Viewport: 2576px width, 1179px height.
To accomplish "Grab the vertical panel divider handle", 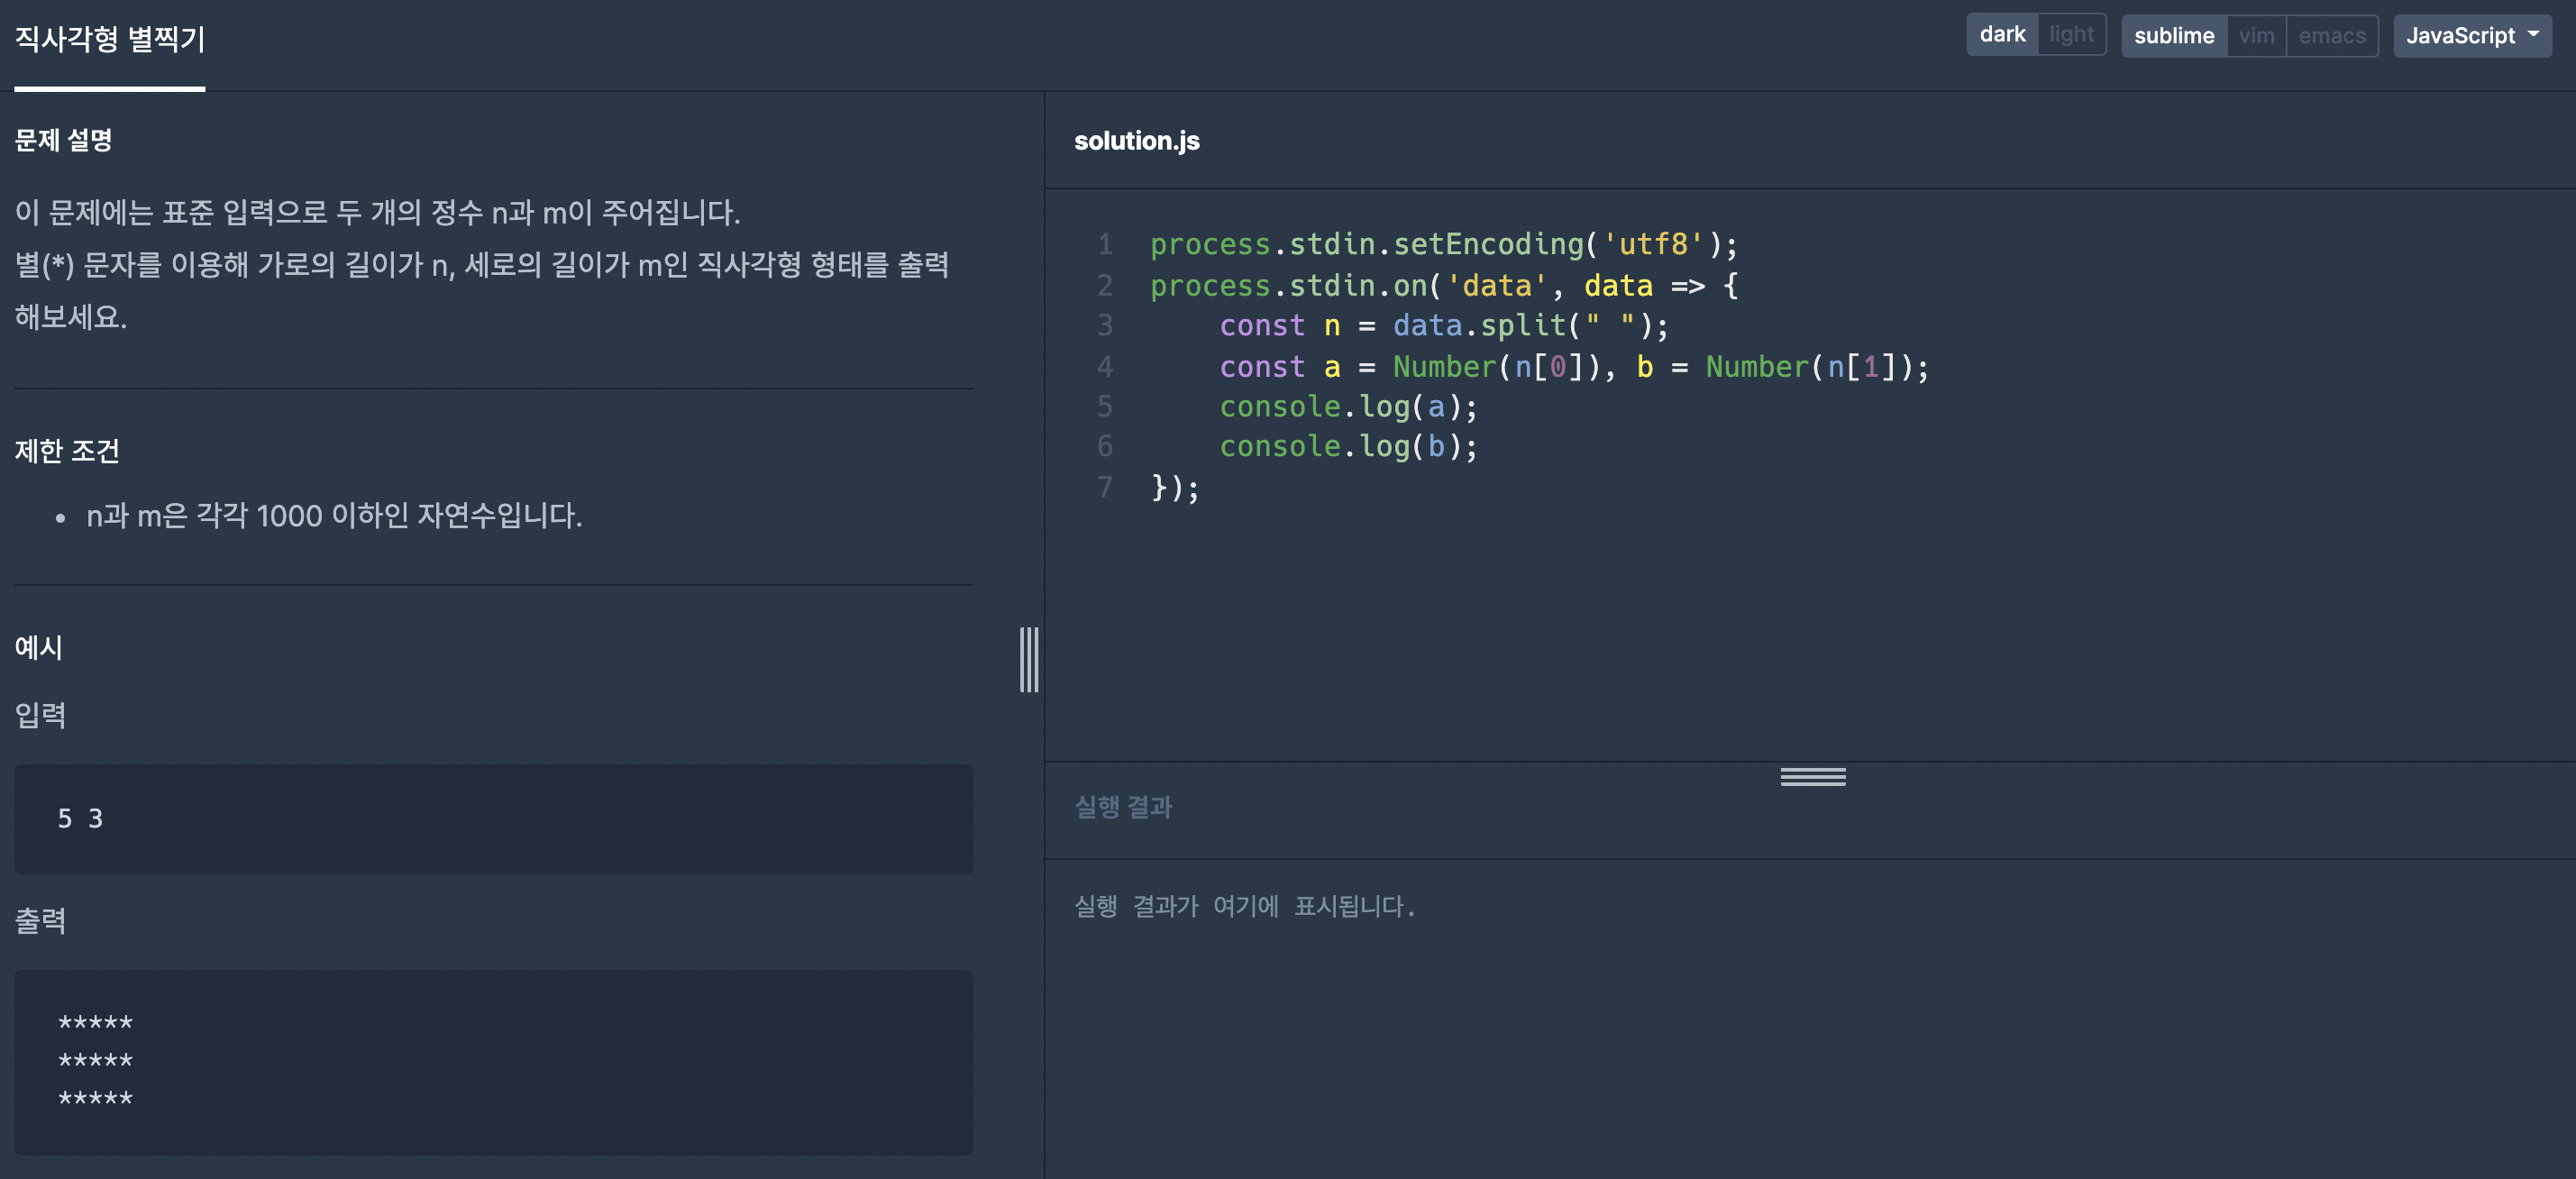I will point(1029,660).
